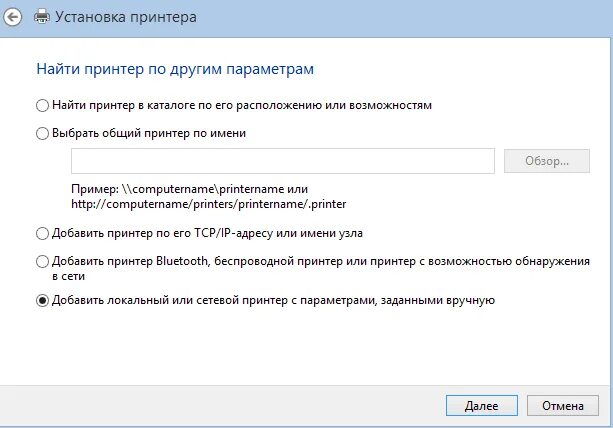Select the Bluetooth printer radio button
This screenshot has width=613, height=428.
click(42, 261)
